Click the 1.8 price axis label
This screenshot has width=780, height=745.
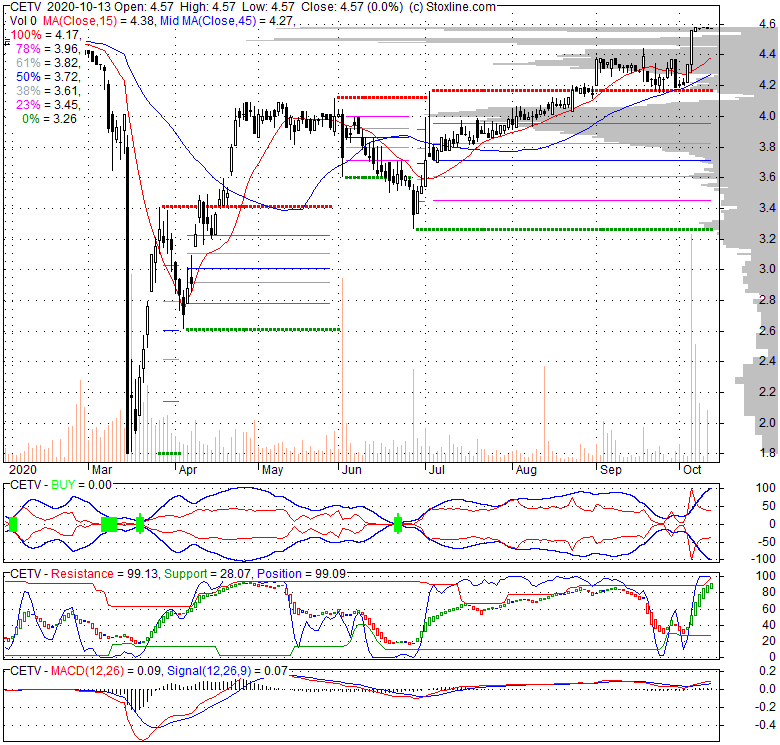[x=767, y=453]
